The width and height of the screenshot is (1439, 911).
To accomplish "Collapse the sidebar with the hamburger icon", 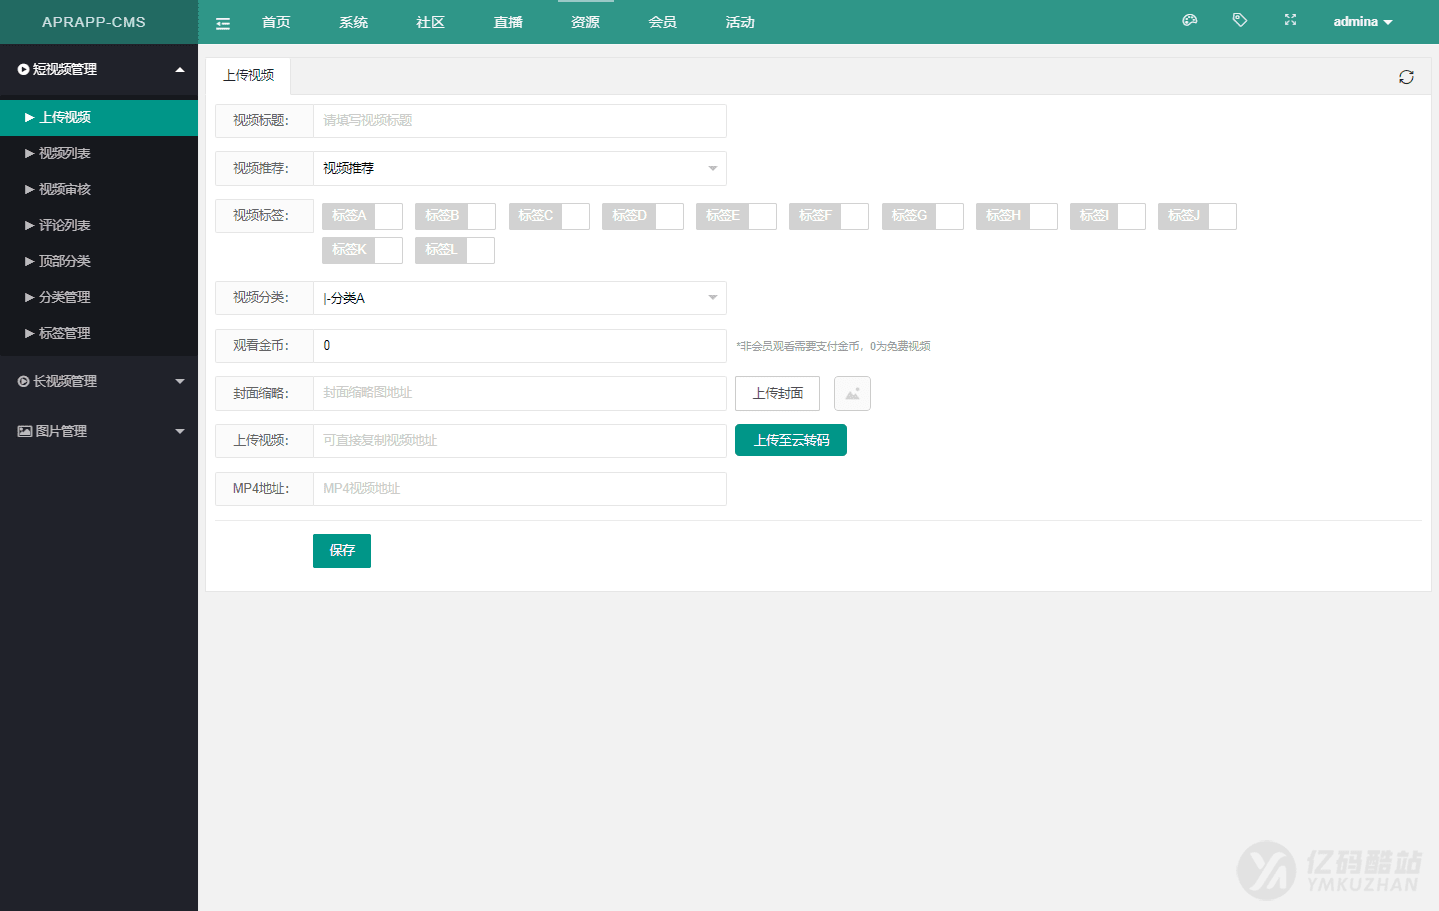I will (223, 23).
